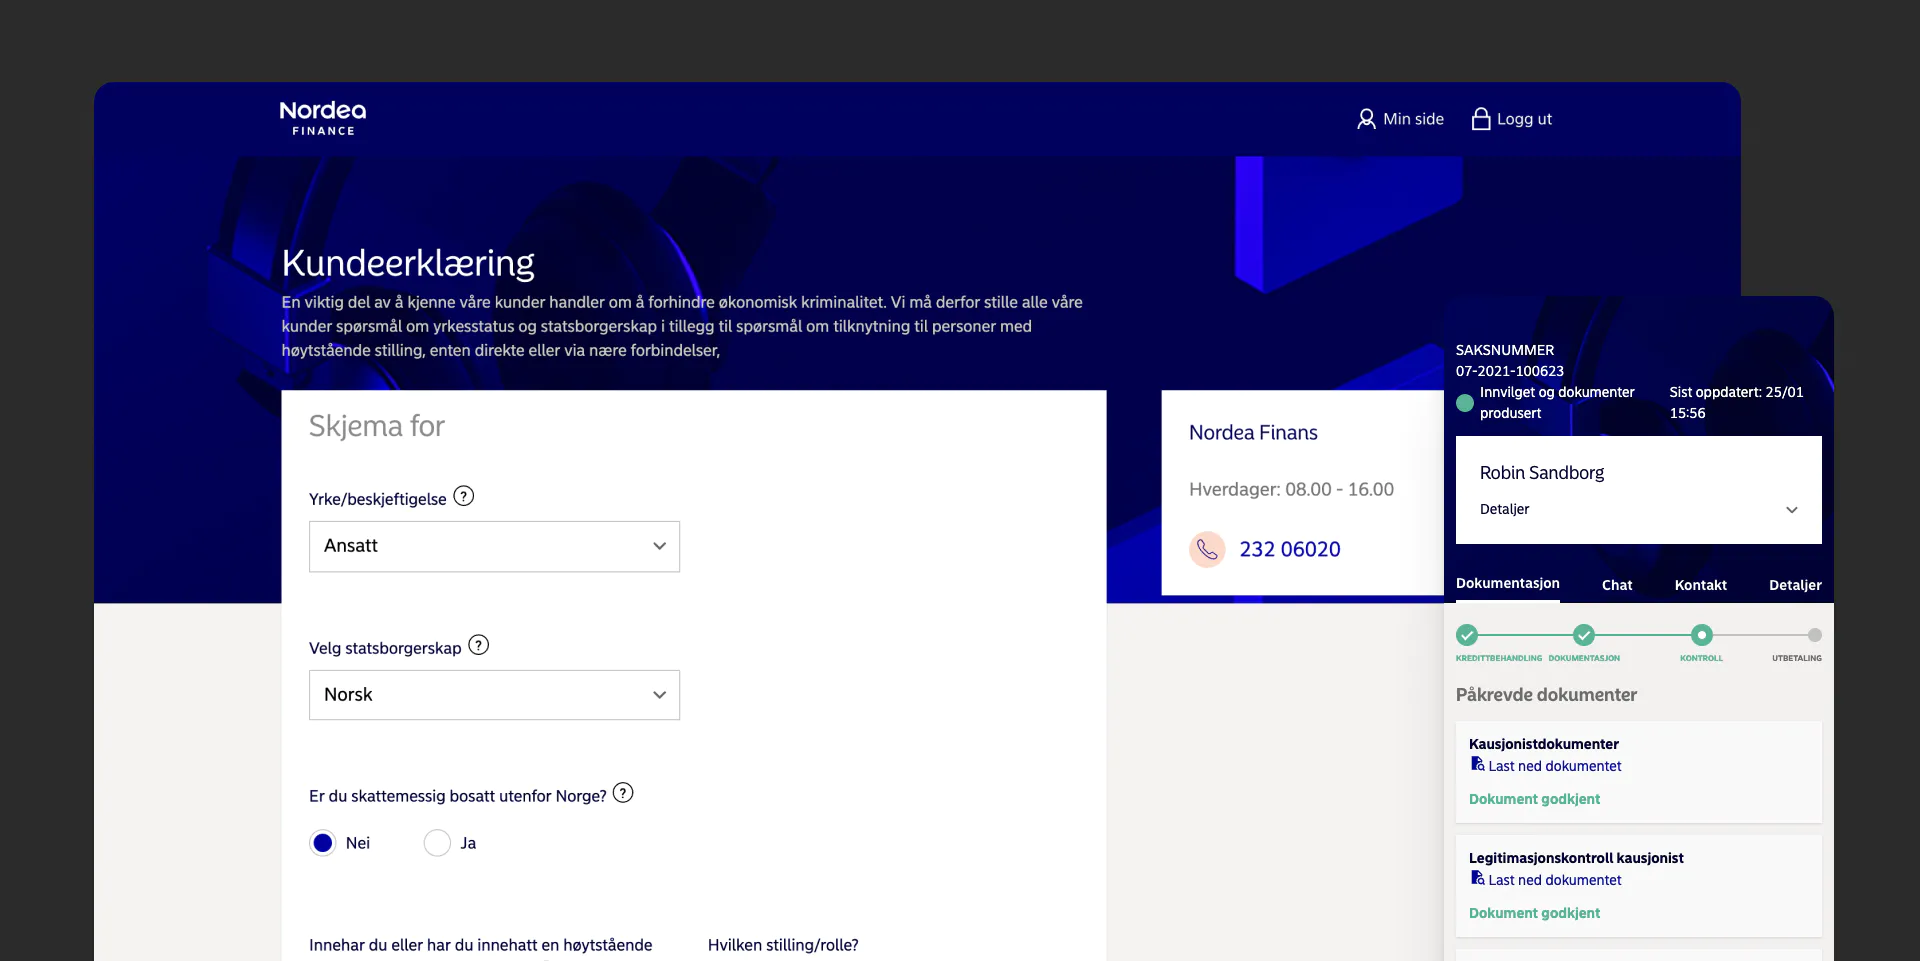Open the Dokumentasjon tab
The image size is (1920, 961).
(x=1507, y=583)
